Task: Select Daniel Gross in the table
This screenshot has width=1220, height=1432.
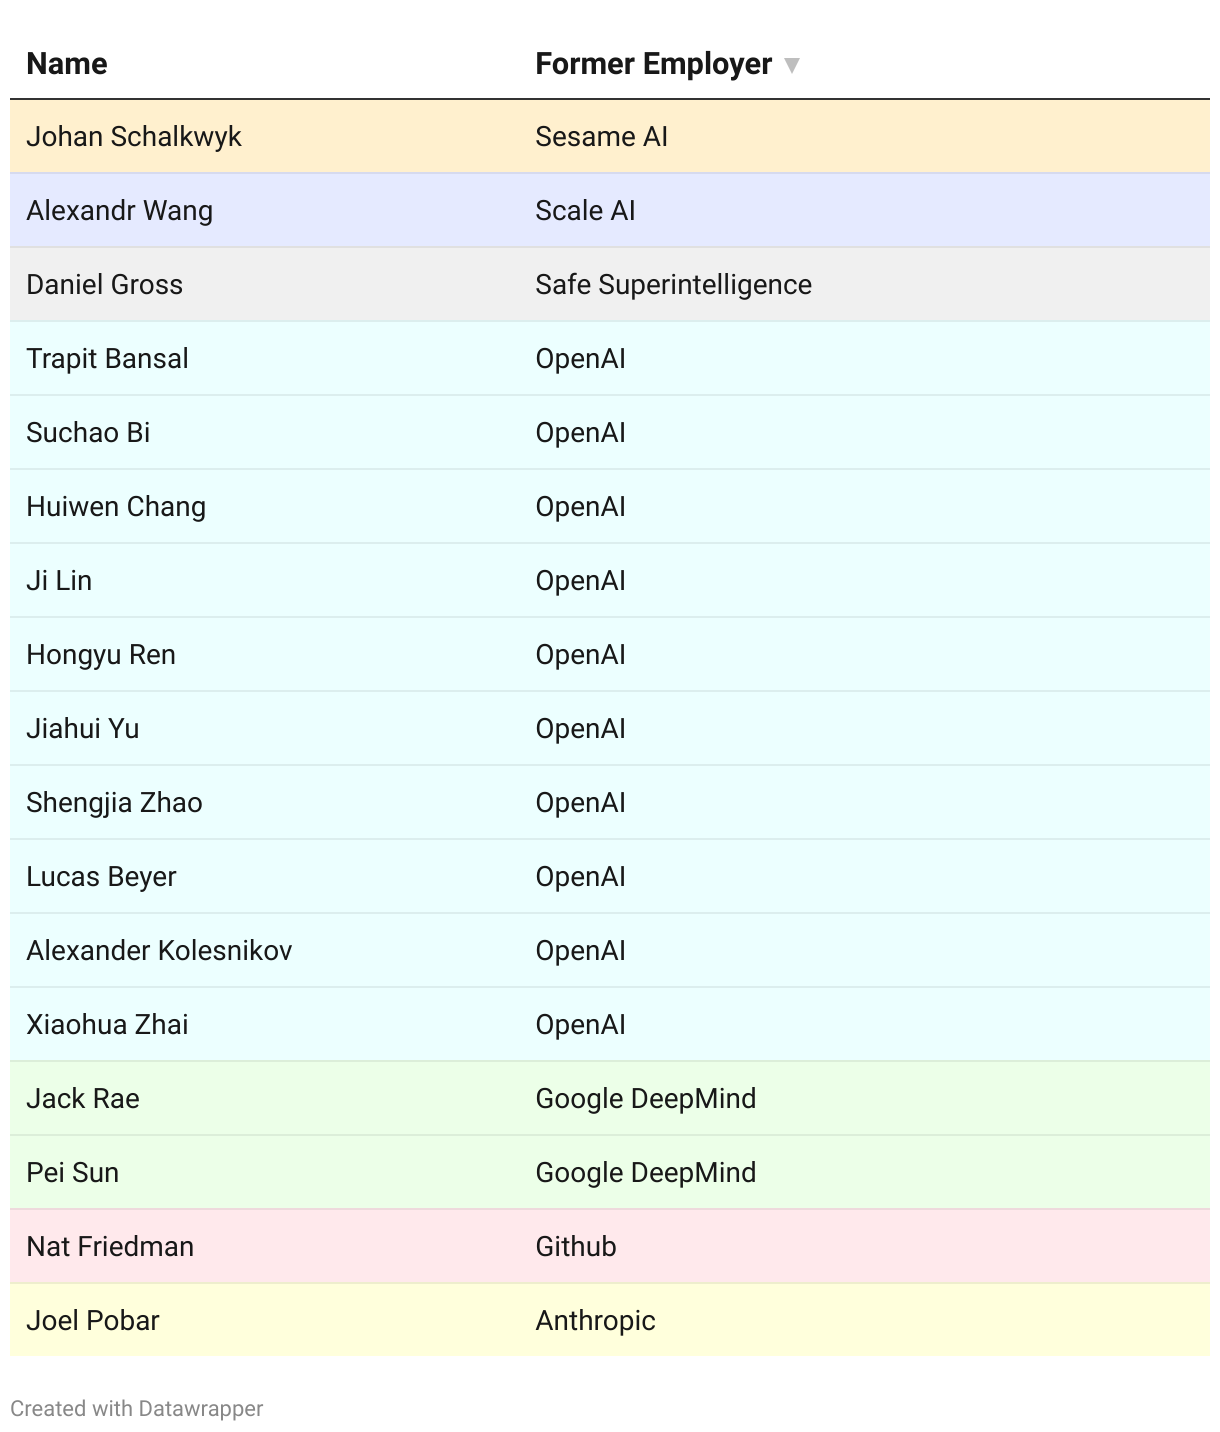Action: click(x=105, y=284)
